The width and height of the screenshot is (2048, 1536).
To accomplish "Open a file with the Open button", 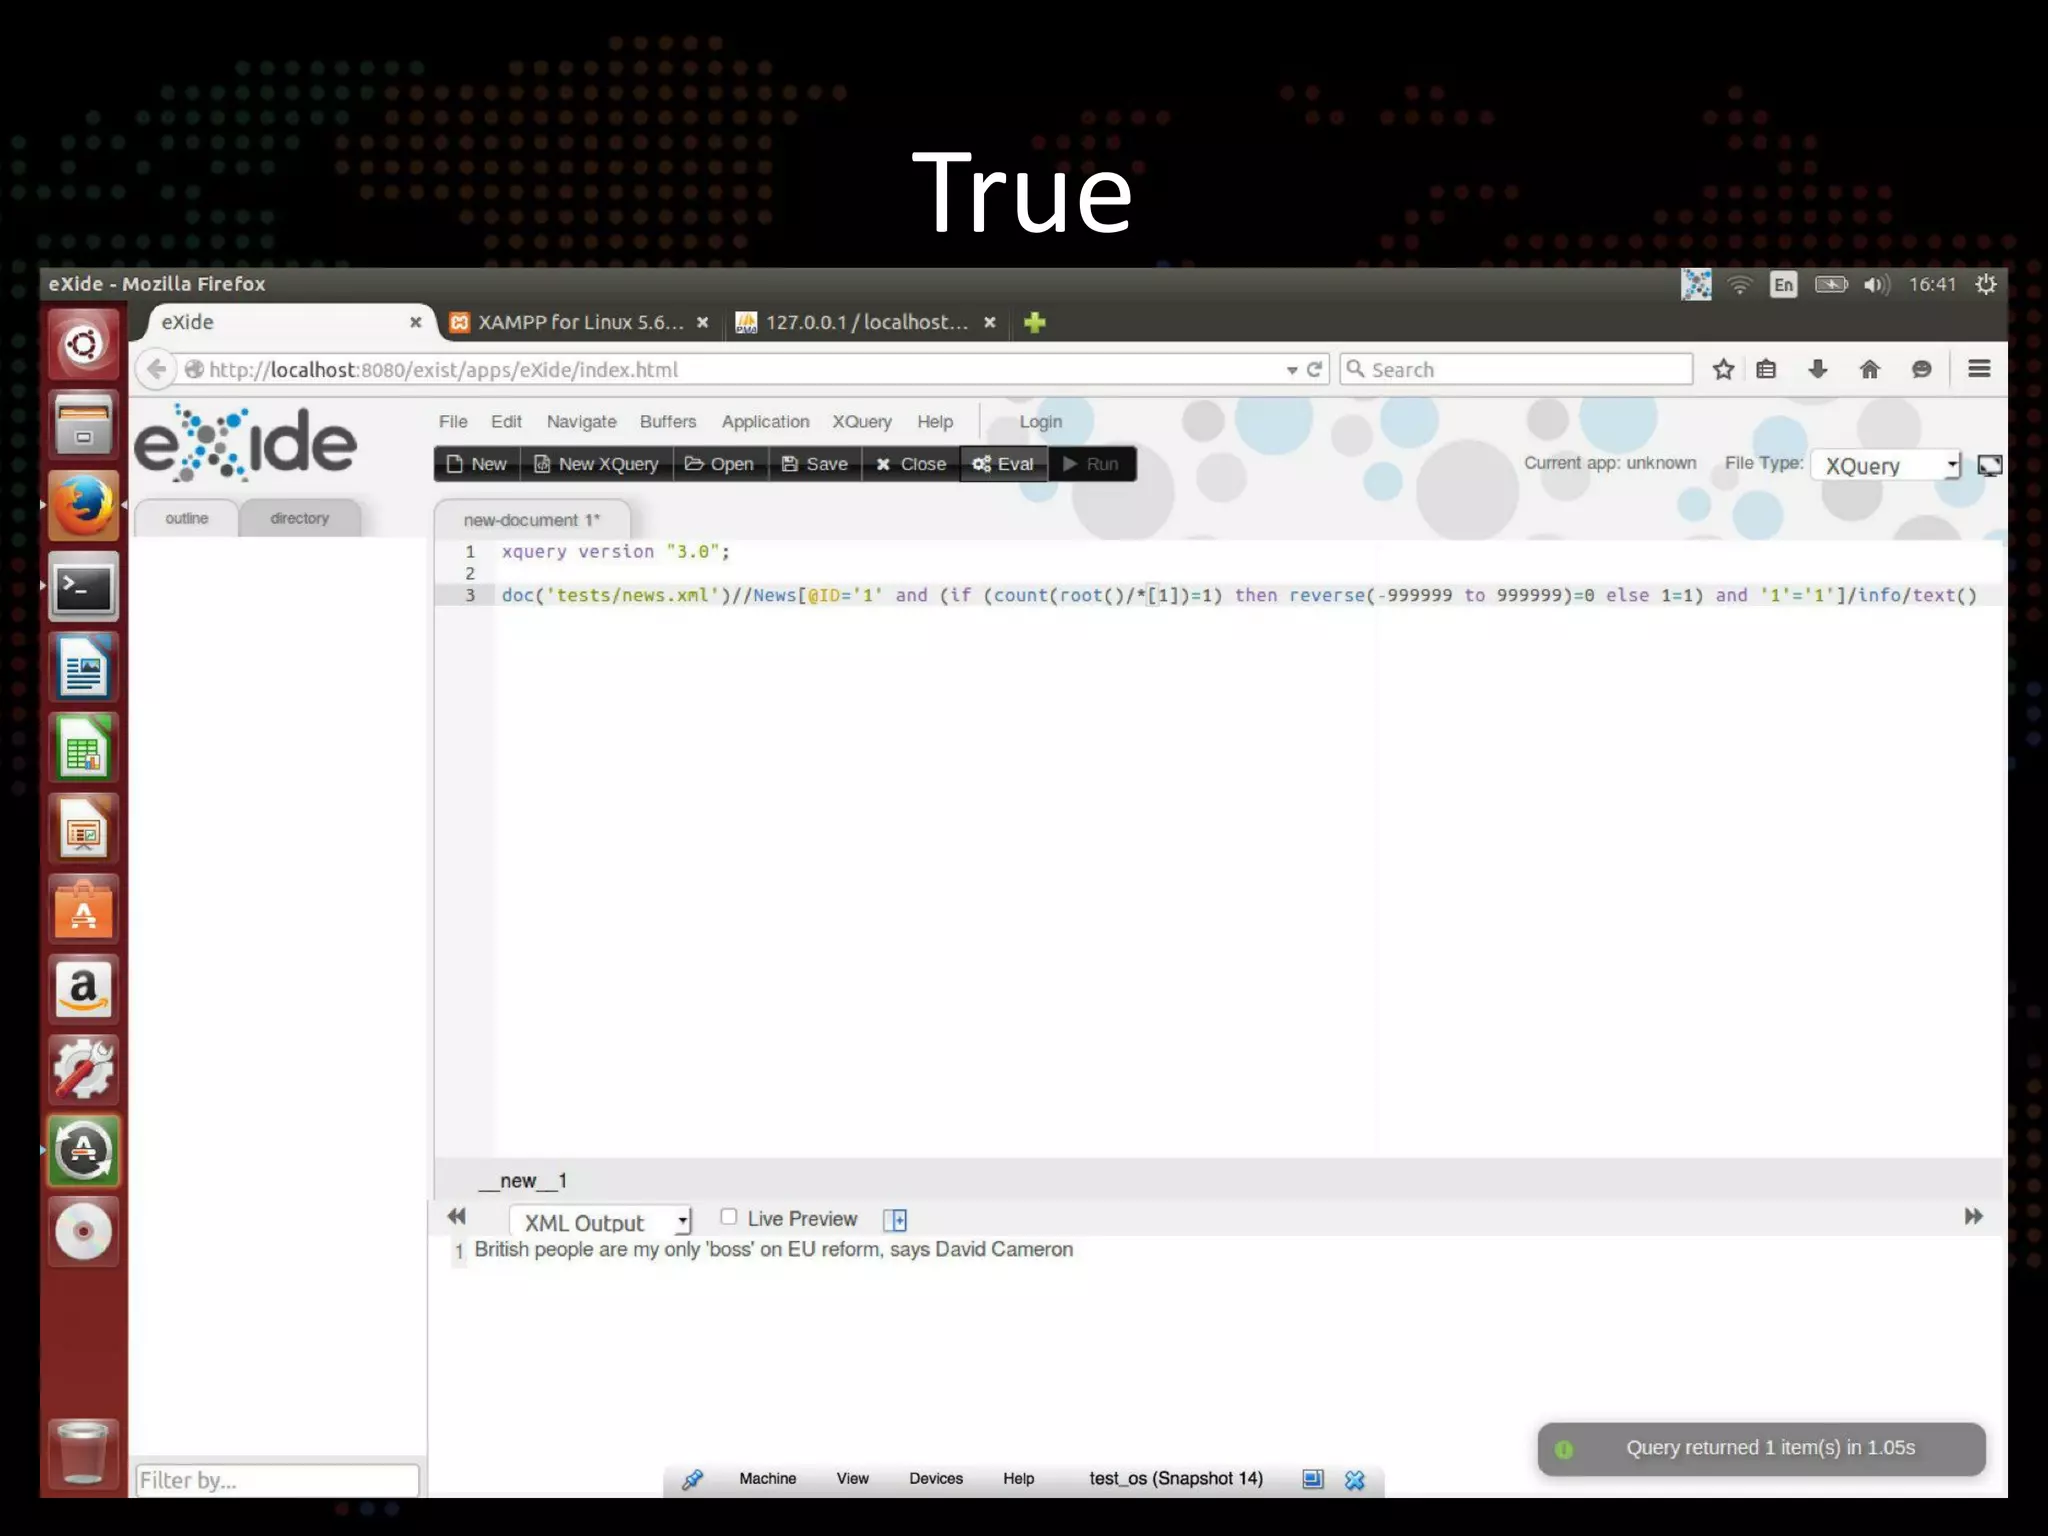I will tap(720, 464).
